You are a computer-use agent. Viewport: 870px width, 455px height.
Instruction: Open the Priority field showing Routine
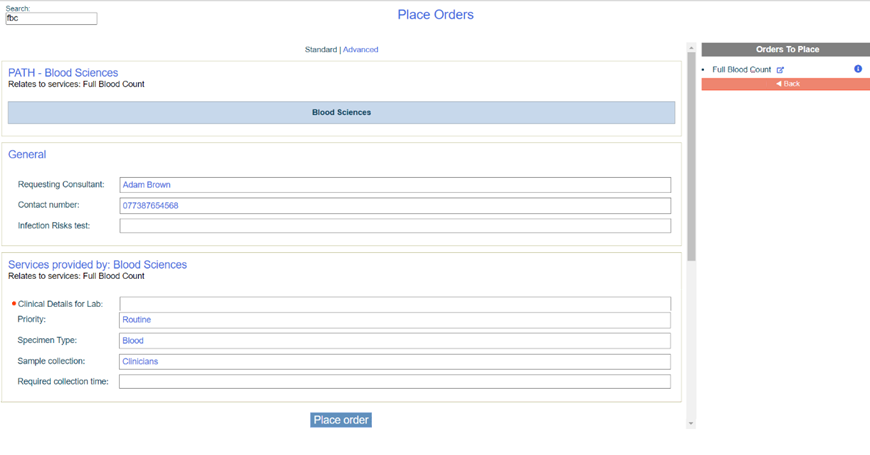[394, 320]
